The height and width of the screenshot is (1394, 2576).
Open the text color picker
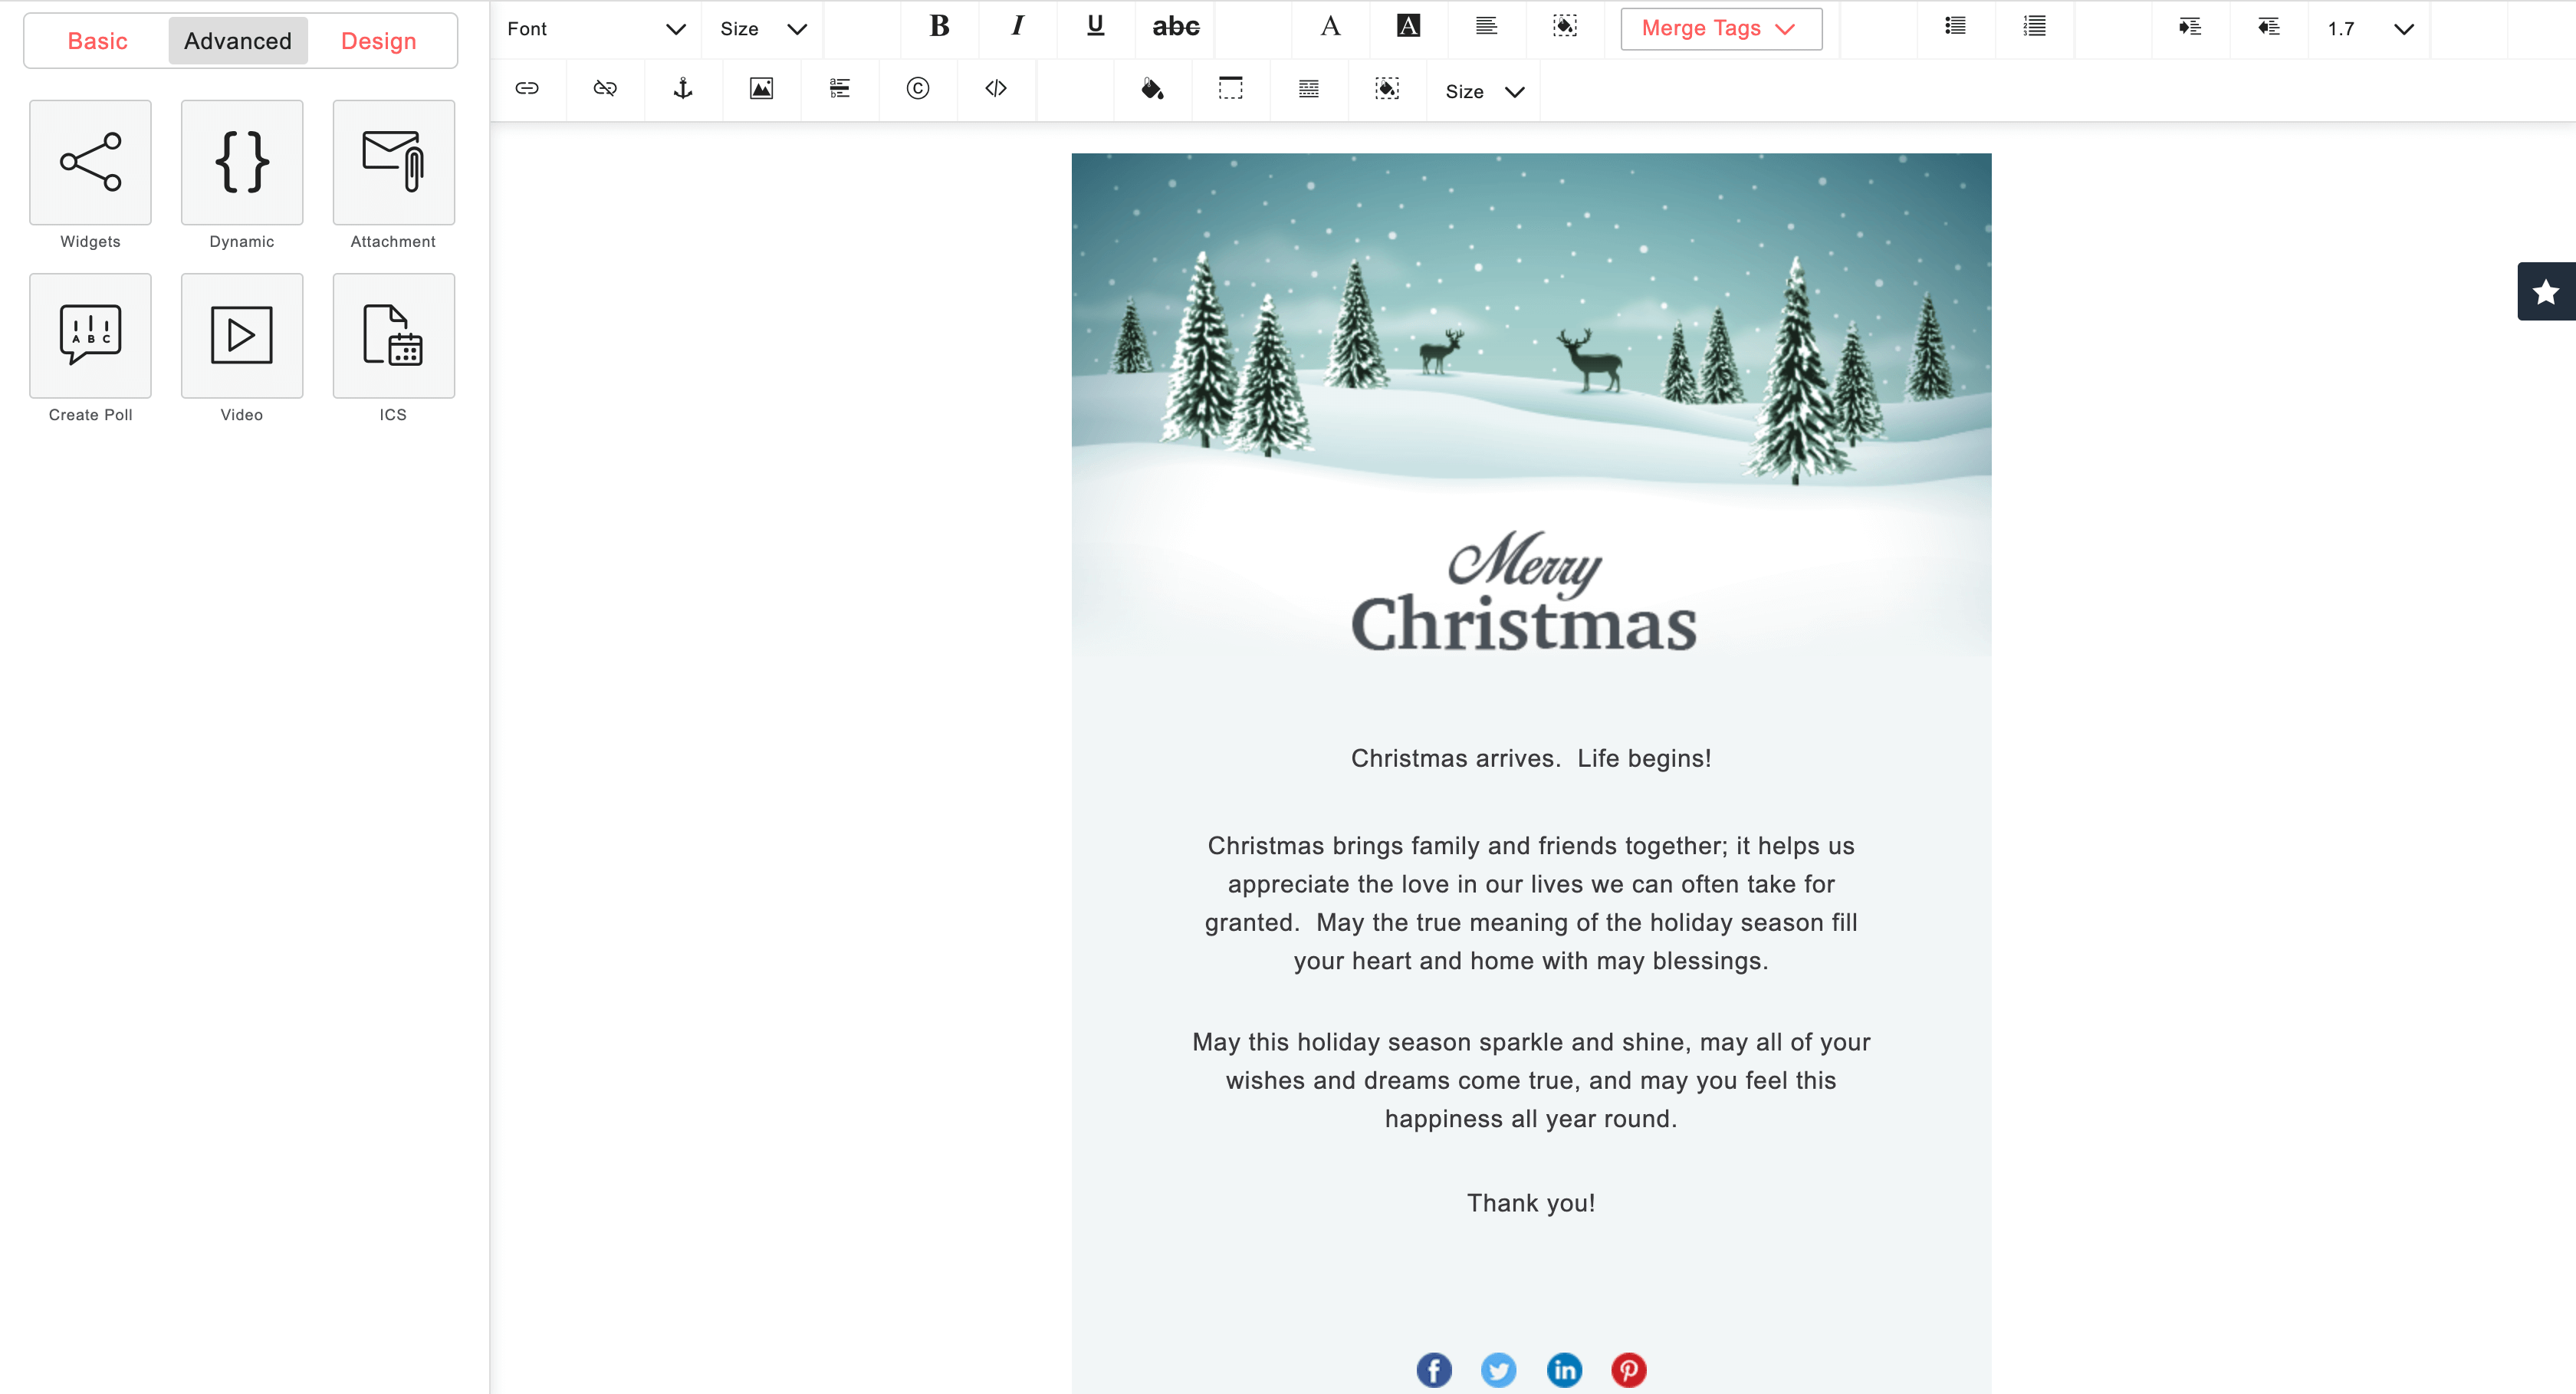click(1330, 27)
